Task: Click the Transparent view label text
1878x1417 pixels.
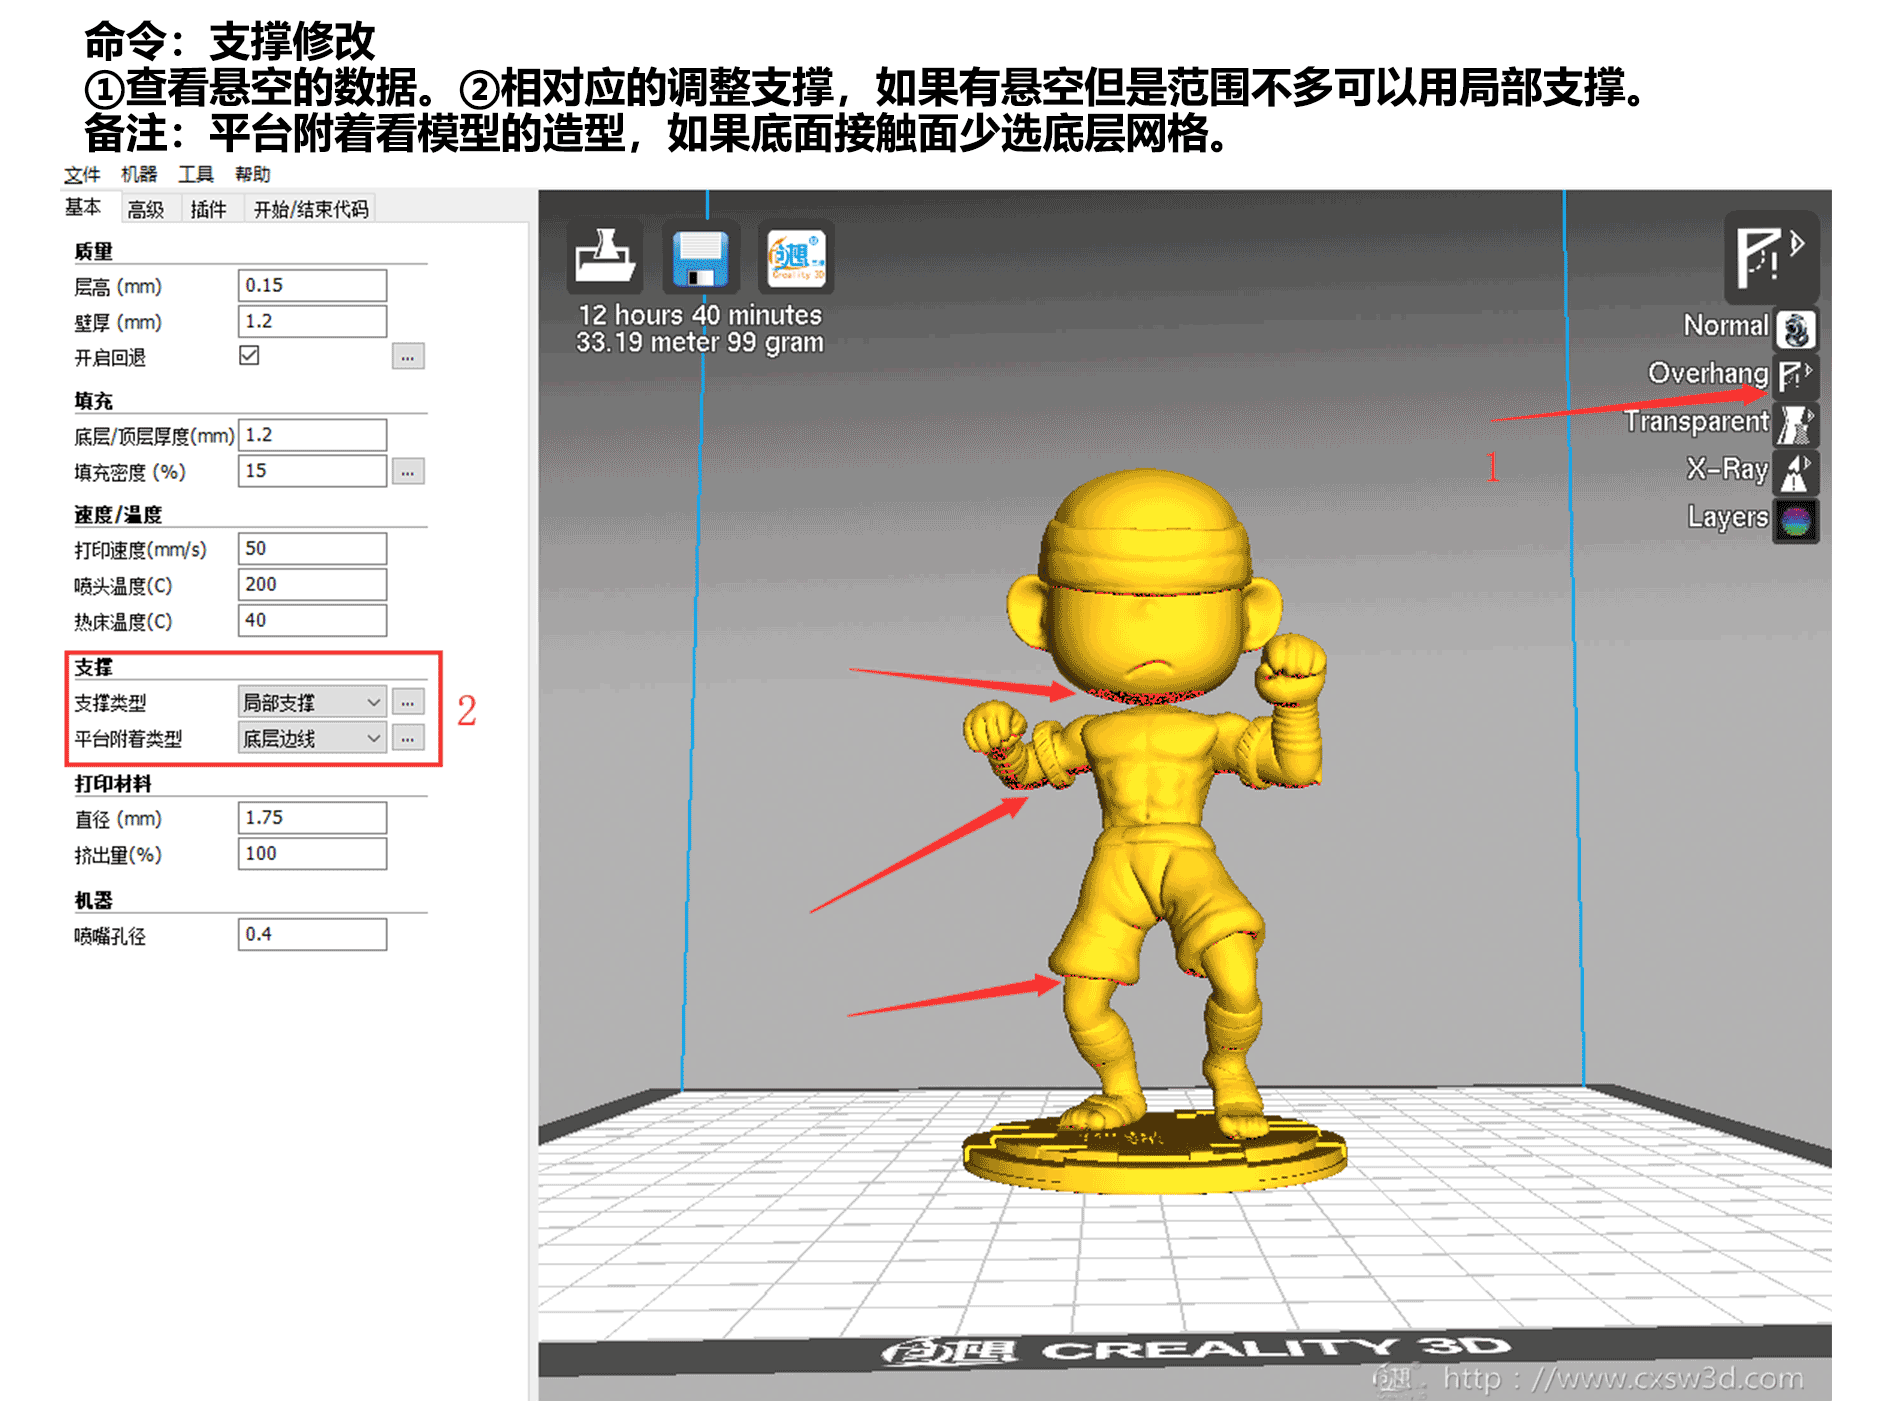Action: coord(1696,421)
